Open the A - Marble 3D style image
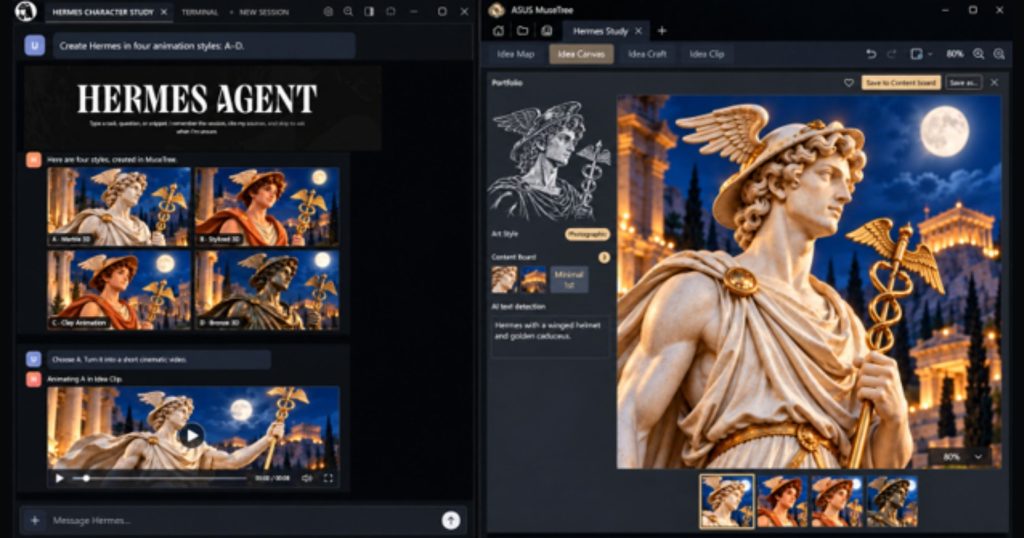This screenshot has height=538, width=1024. (119, 206)
